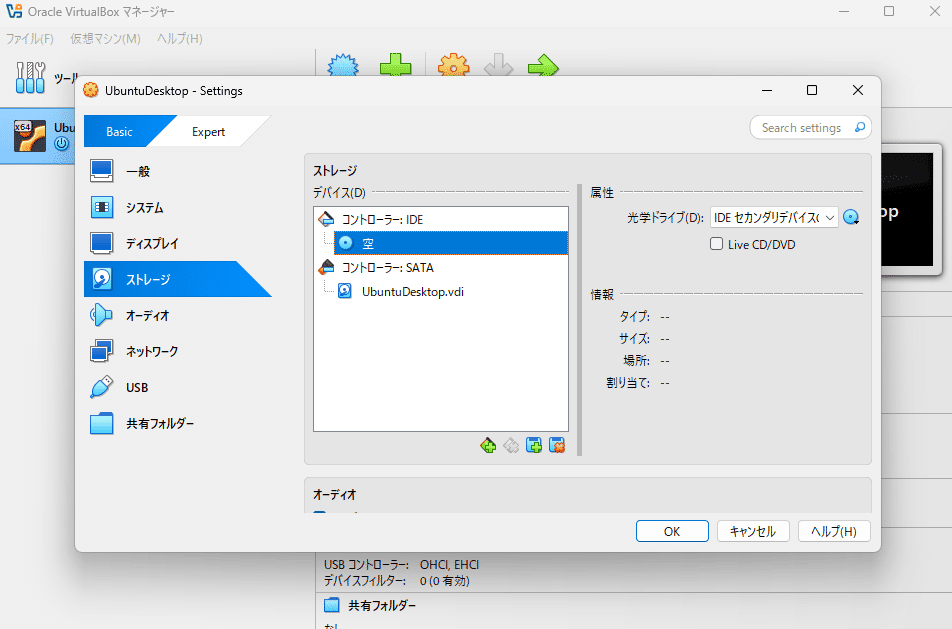This screenshot has height=629, width=952.
Task: Click the オーディオ section heading below storage
Action: 335,494
